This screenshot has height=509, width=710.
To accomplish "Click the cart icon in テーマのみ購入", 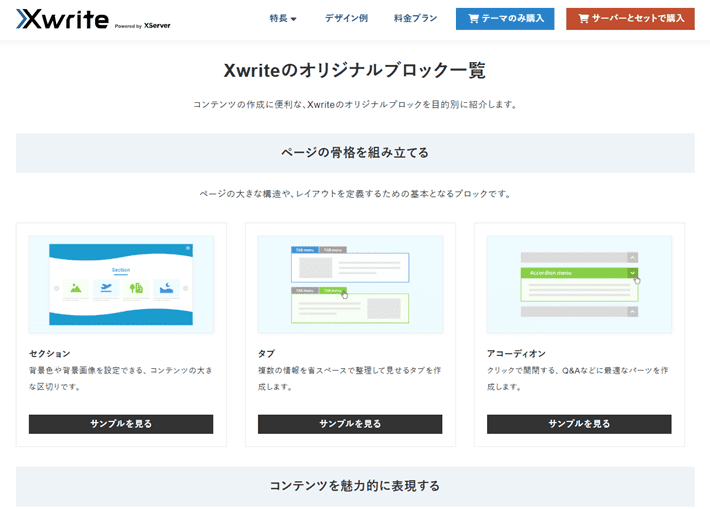I will 473,19.
